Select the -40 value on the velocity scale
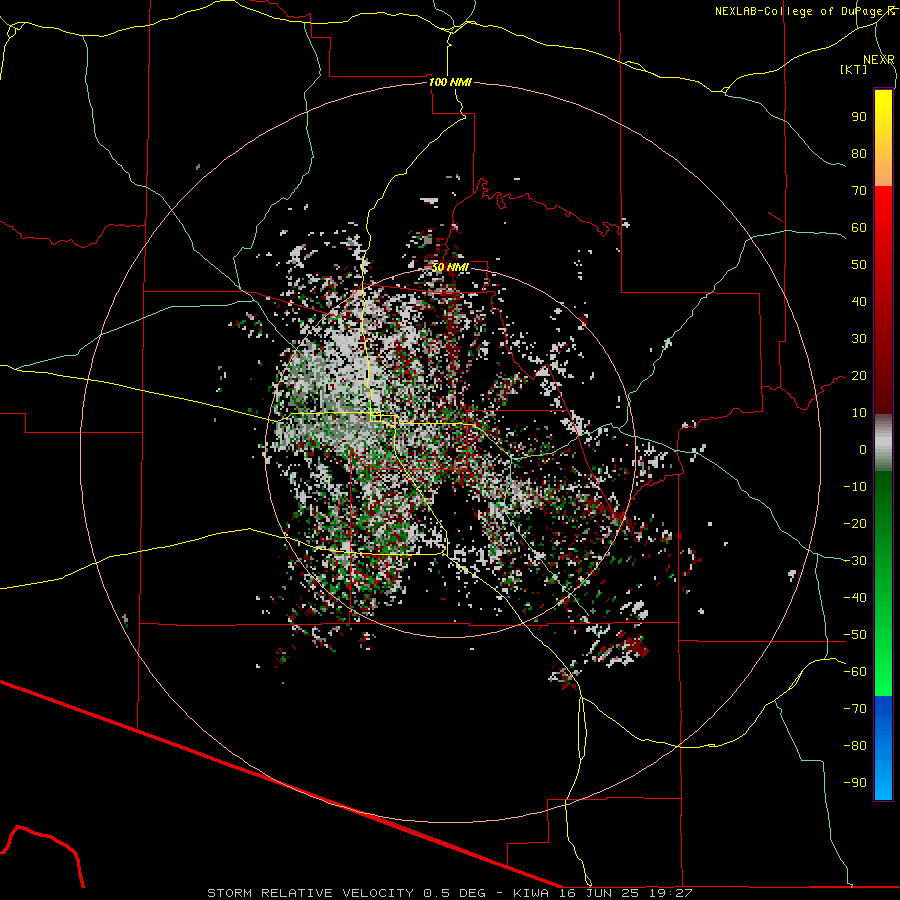The image size is (900, 900). point(855,598)
